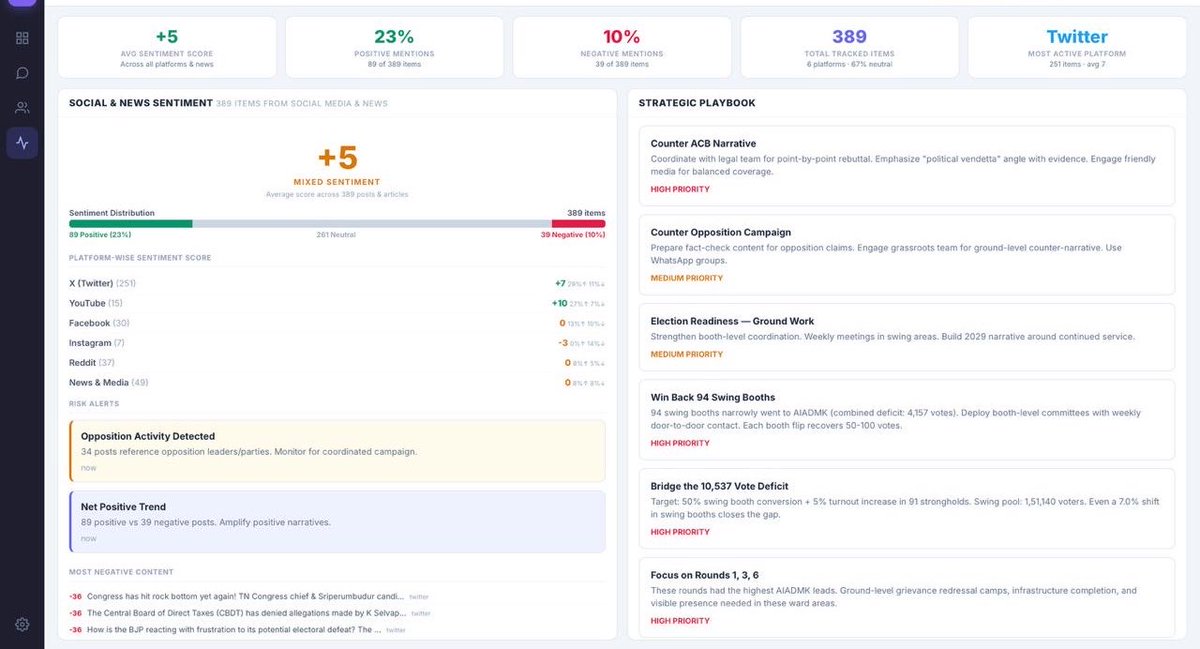
Task: Open the Focus on Rounds 1, 3, 6 card
Action: [x=906, y=597]
